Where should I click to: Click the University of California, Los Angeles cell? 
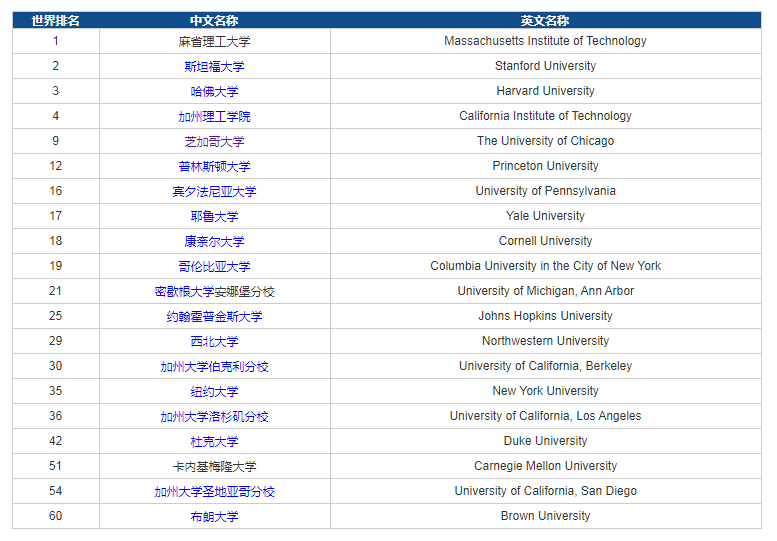(545, 416)
